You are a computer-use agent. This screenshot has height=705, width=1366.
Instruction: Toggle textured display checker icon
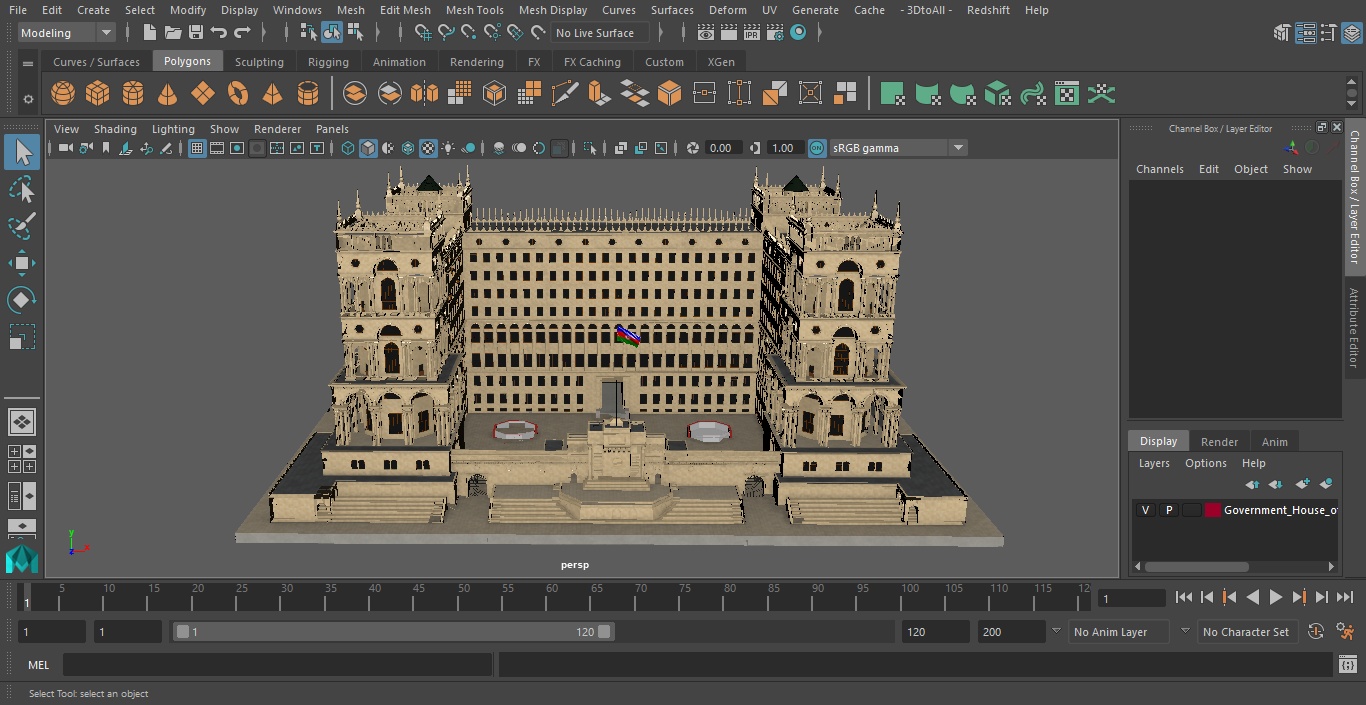pos(428,148)
